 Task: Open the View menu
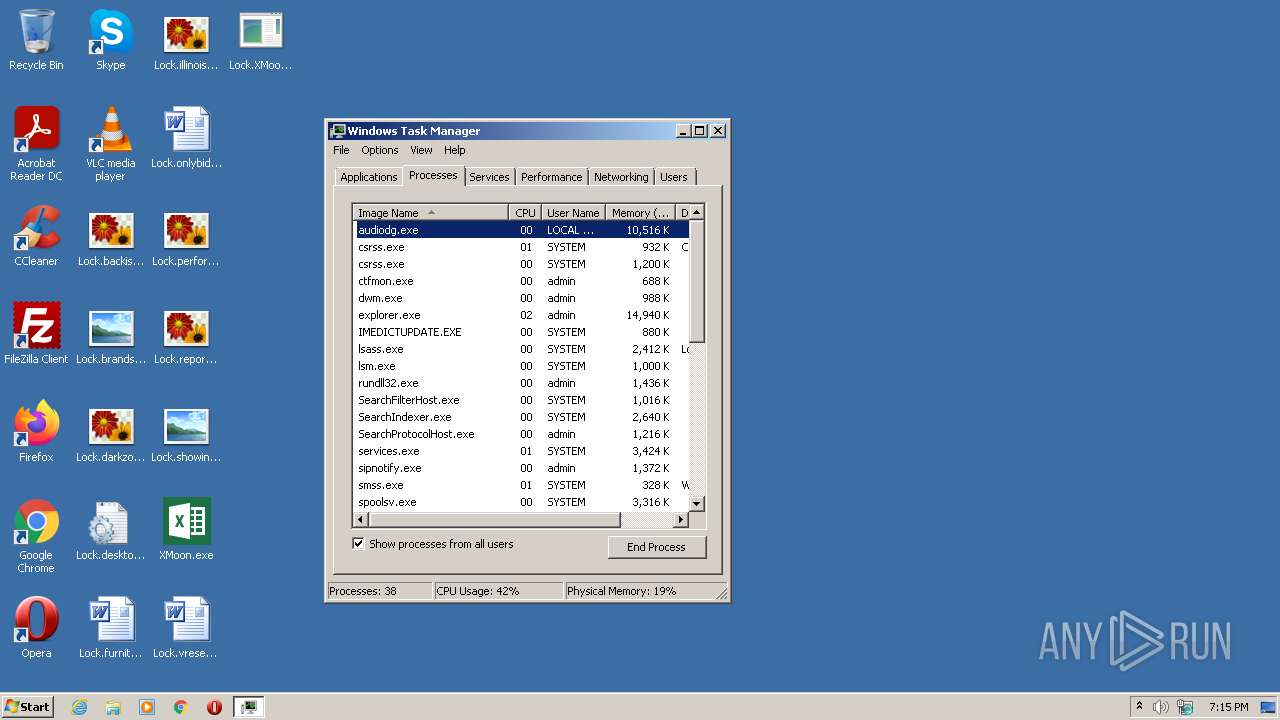pyautogui.click(x=421, y=150)
